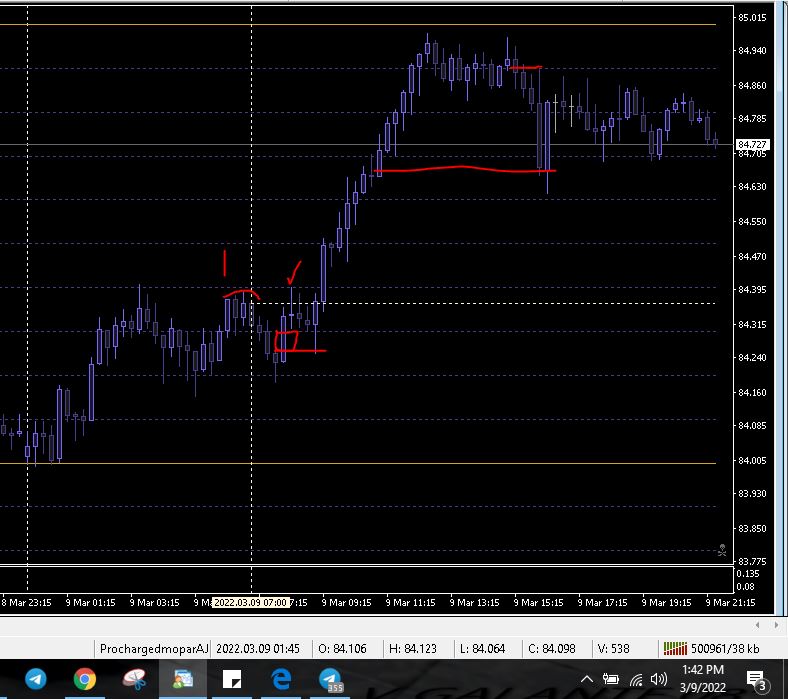Click the low price L: 84.064
The image size is (788, 699).
[482, 649]
